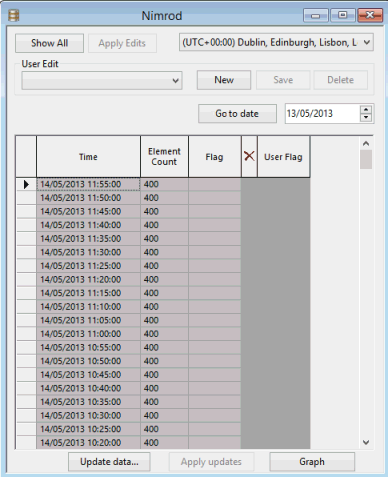Maximize the Nimrod window

point(343,15)
